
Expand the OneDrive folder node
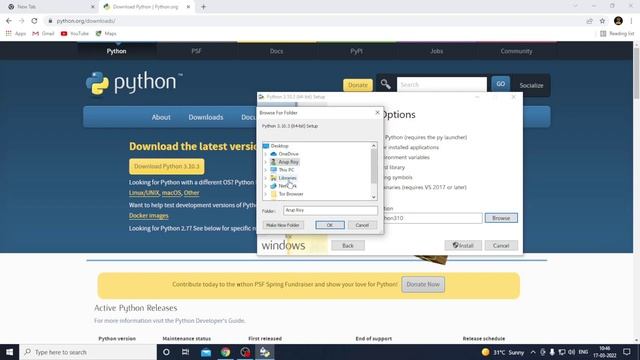click(x=266, y=154)
